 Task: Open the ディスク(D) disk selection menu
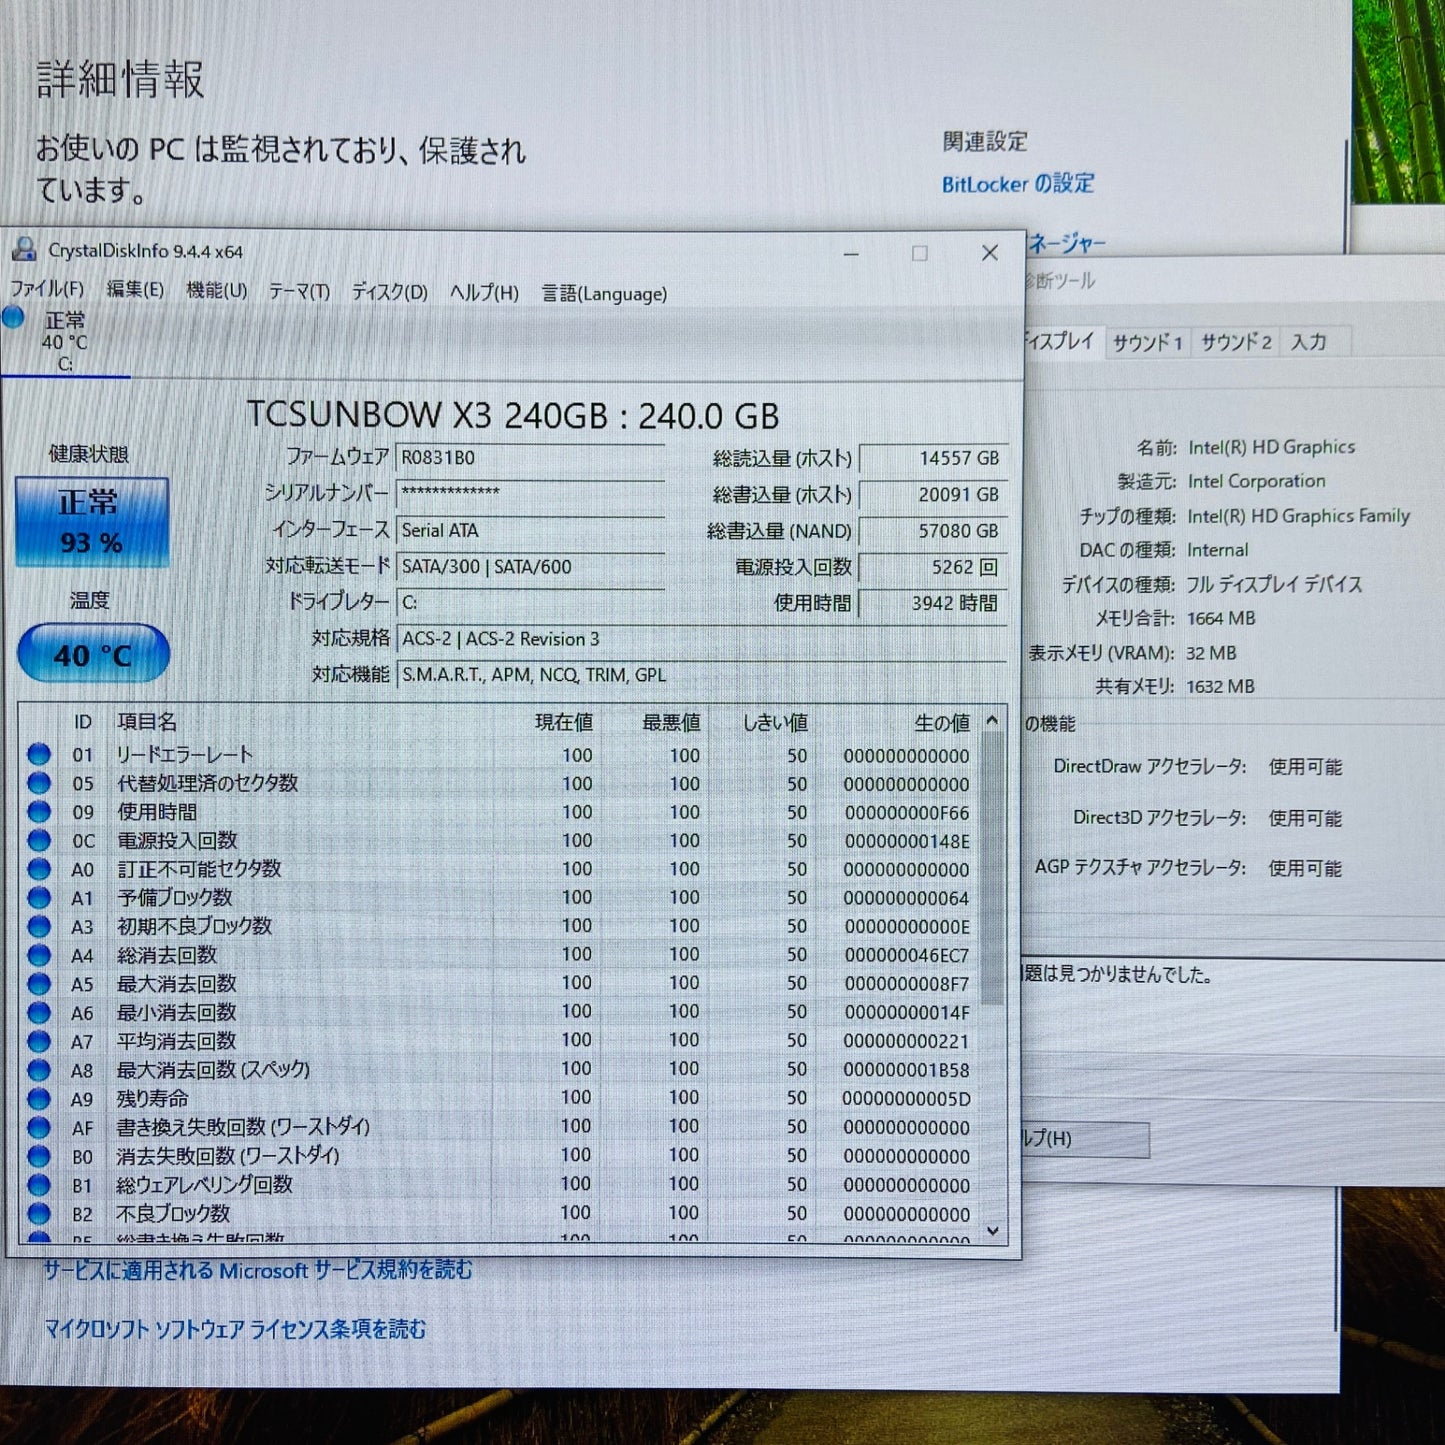[x=389, y=293]
